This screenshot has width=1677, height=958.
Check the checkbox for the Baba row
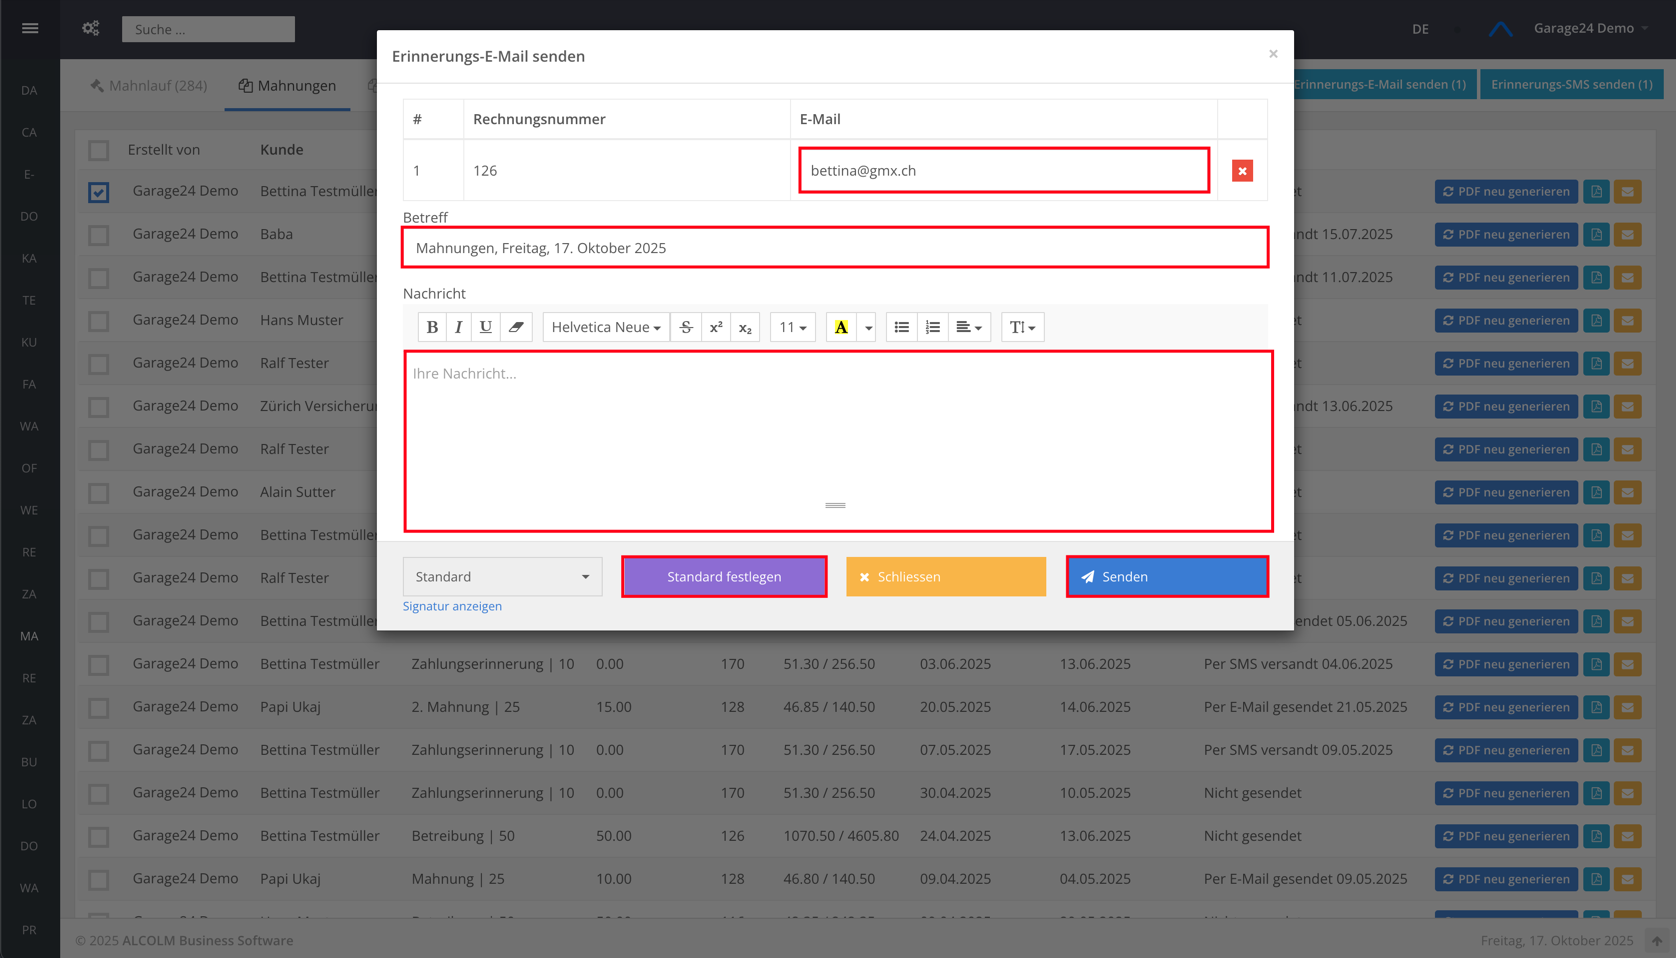pos(98,235)
